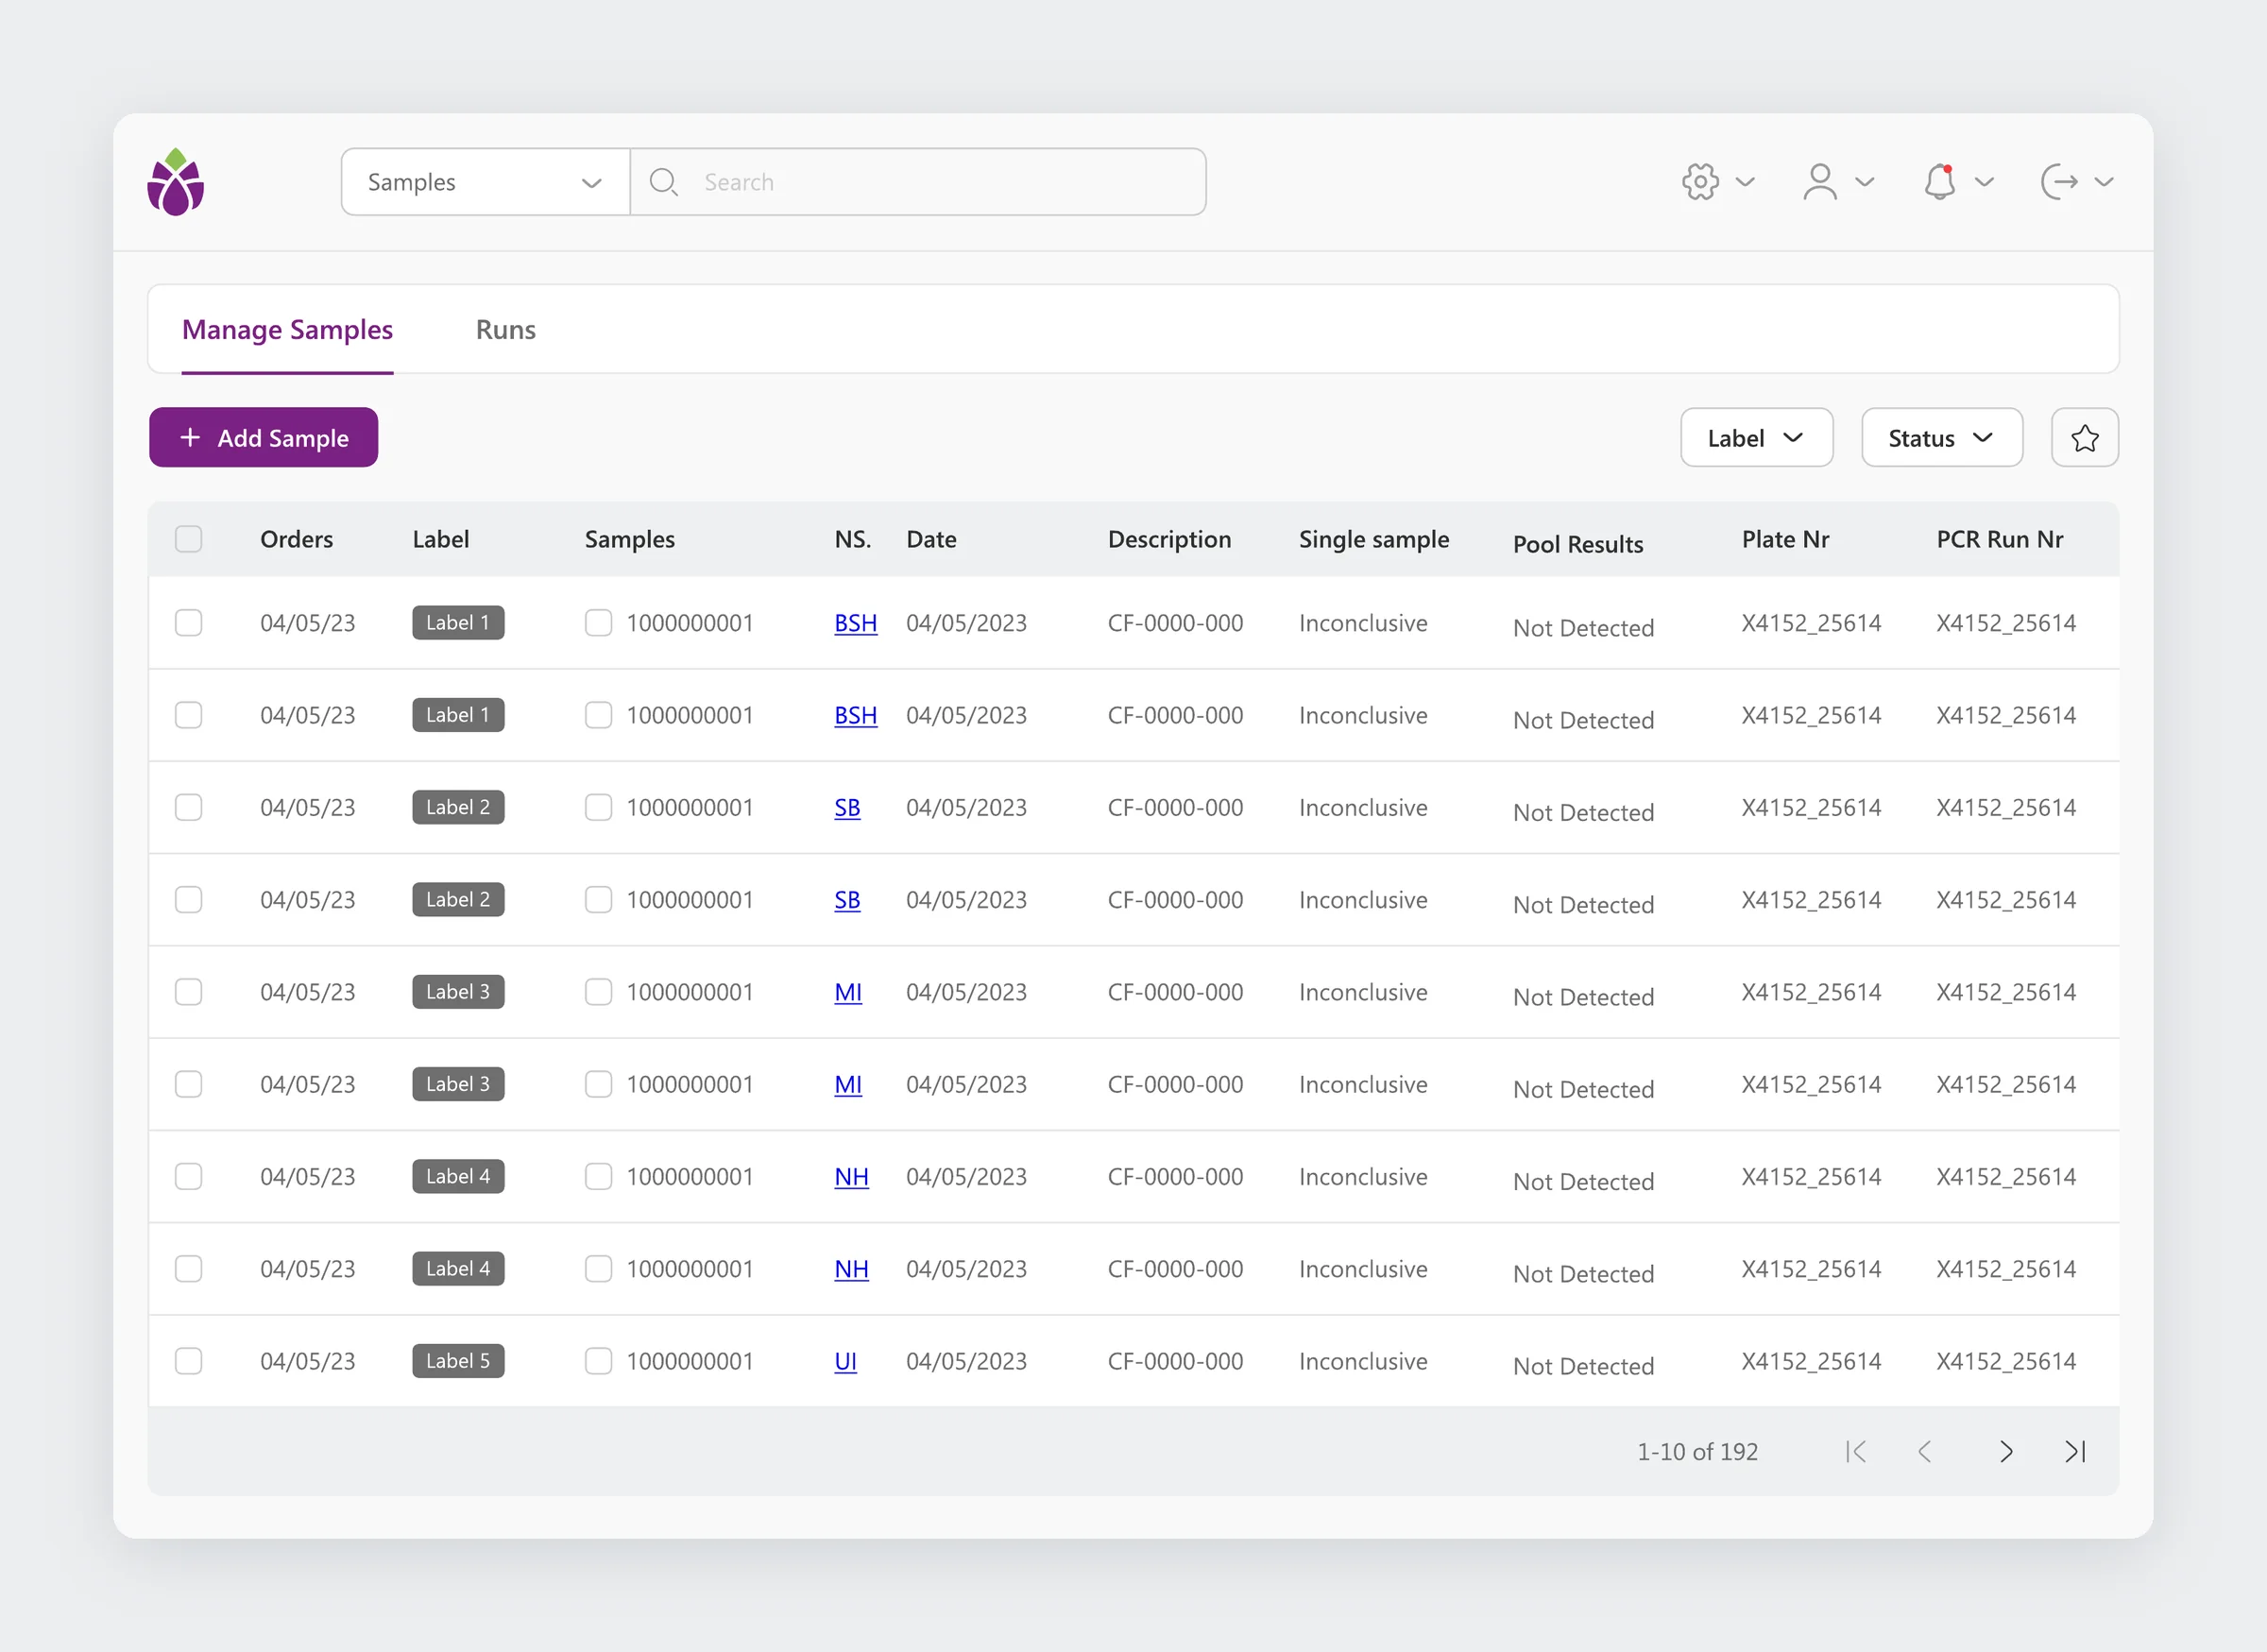Image resolution: width=2267 pixels, height=1652 pixels.
Task: Click the Pool Results column header
Action: [1578, 544]
